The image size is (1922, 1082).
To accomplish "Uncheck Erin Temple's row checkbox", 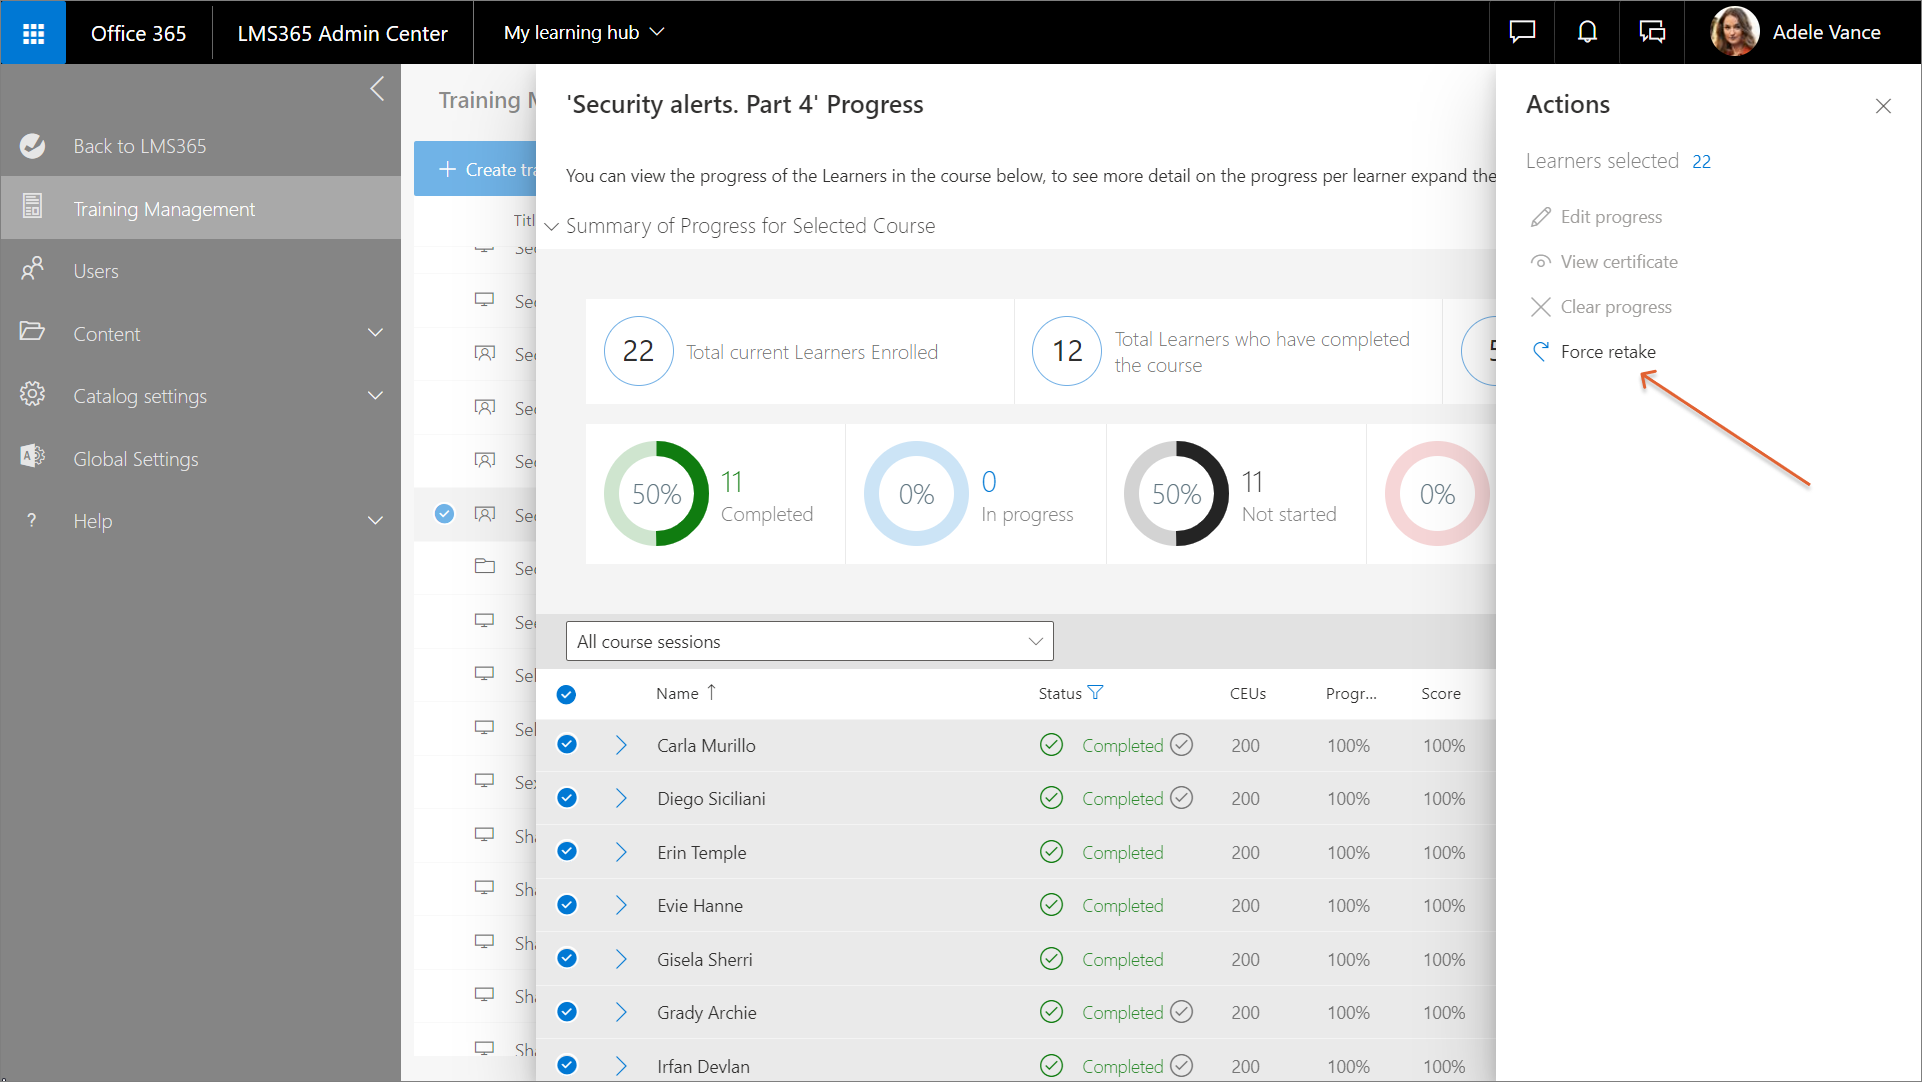I will (x=567, y=852).
